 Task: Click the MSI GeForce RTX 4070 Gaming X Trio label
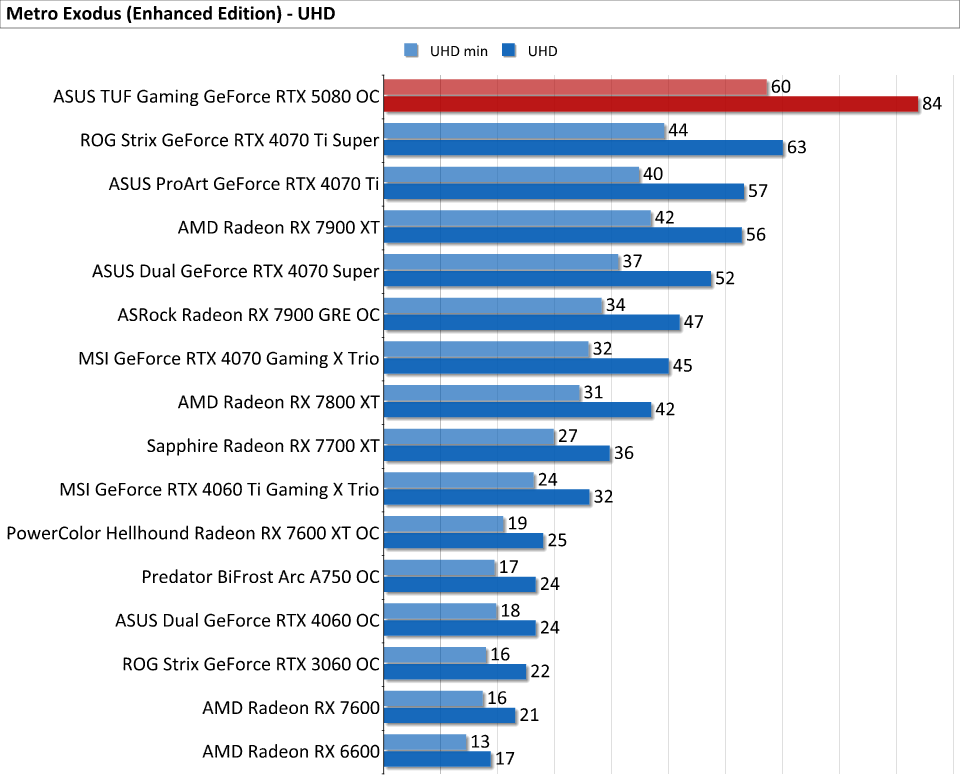(x=228, y=359)
